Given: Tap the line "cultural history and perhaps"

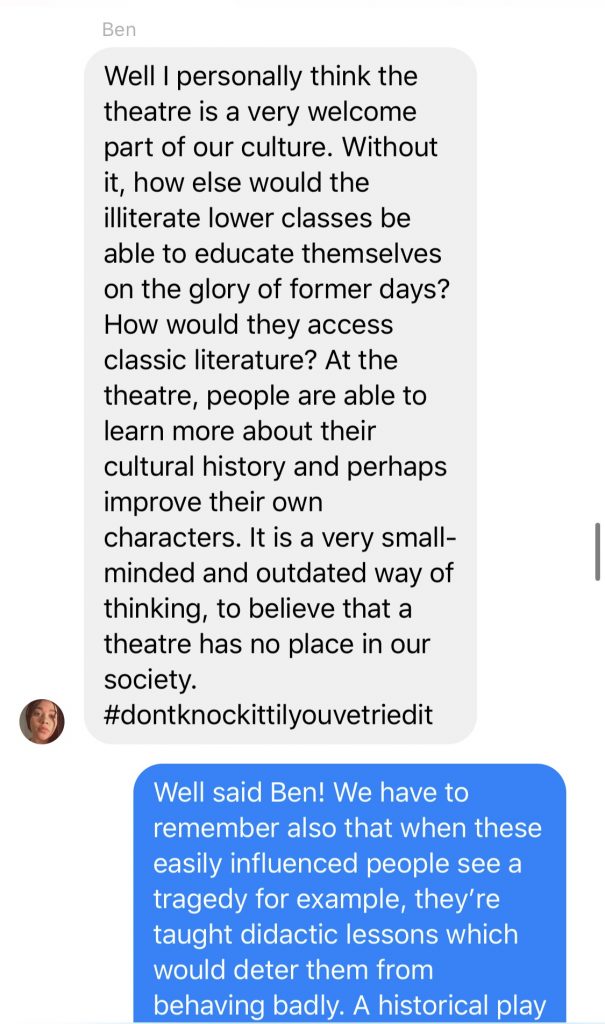Looking at the screenshot, I should point(275,466).
